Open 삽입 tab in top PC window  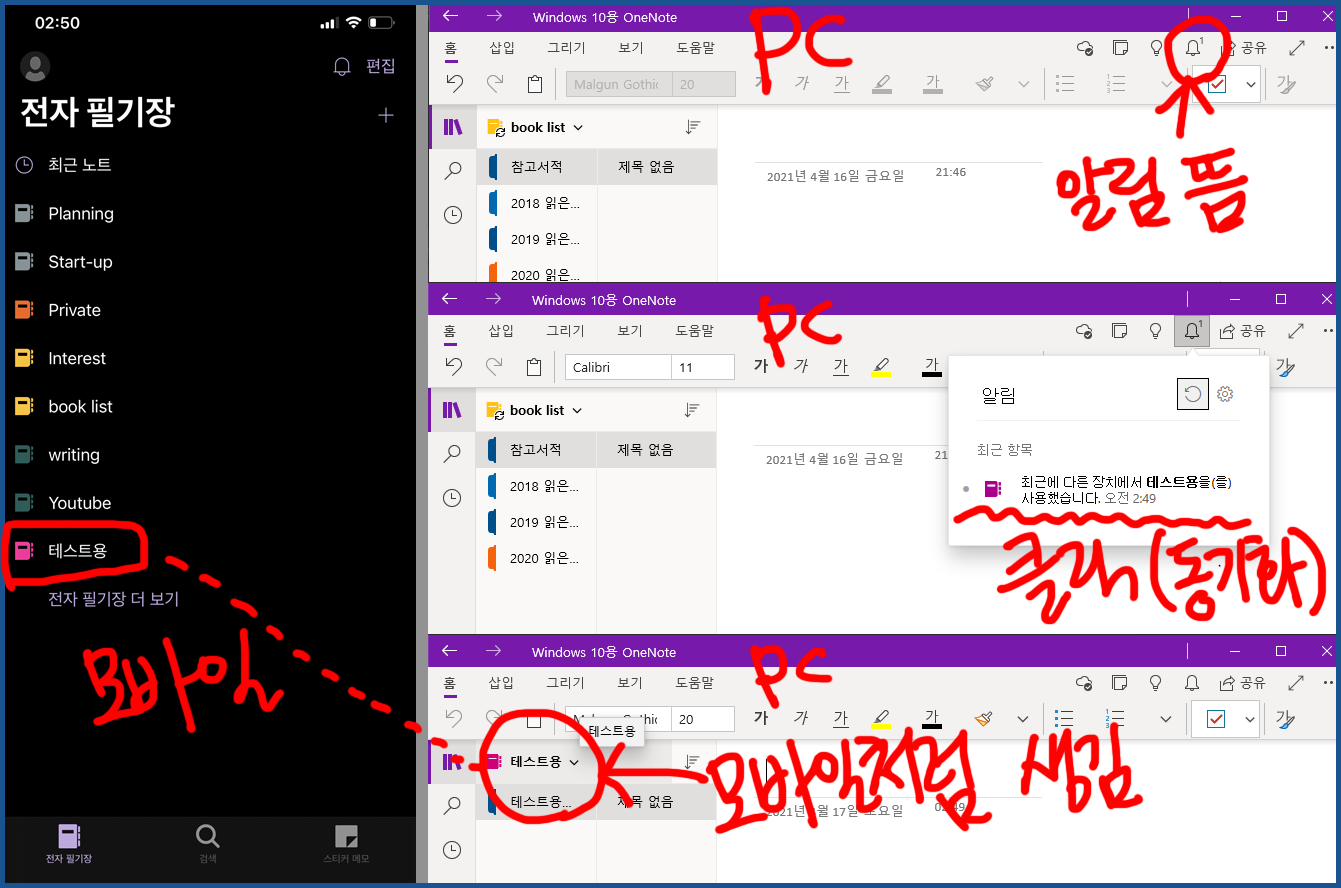pyautogui.click(x=502, y=47)
